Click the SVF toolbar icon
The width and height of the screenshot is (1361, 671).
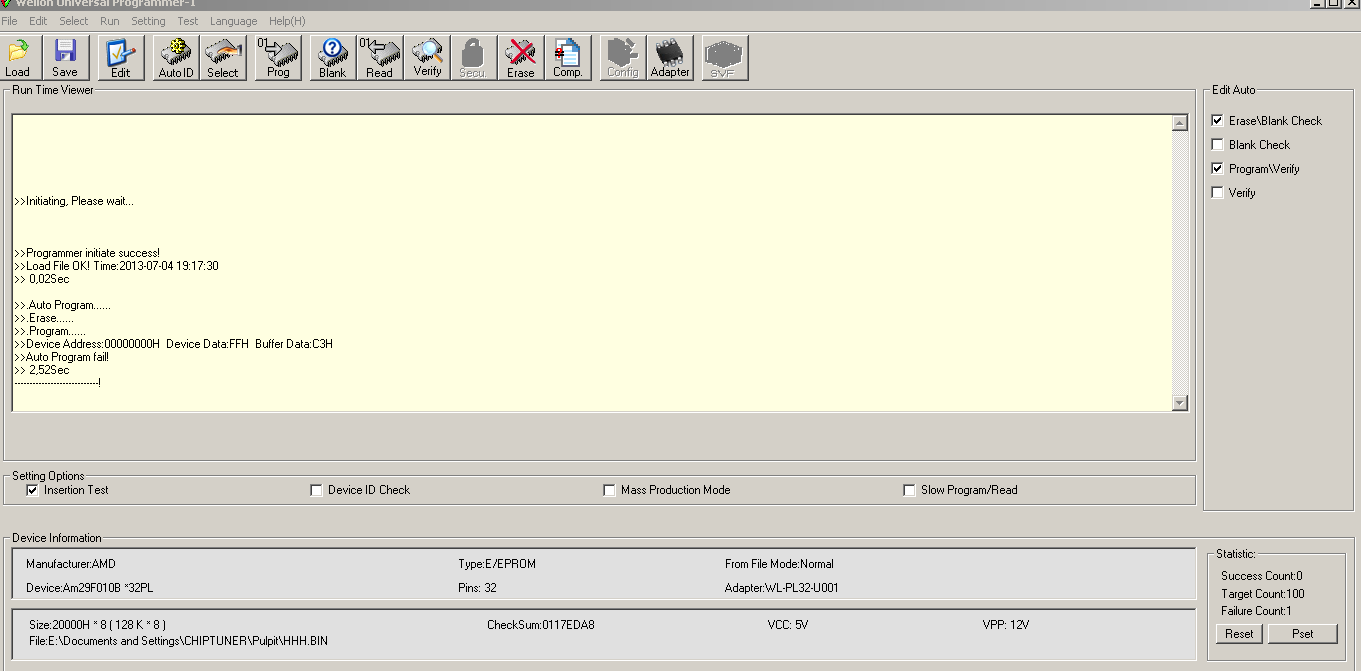tap(725, 58)
